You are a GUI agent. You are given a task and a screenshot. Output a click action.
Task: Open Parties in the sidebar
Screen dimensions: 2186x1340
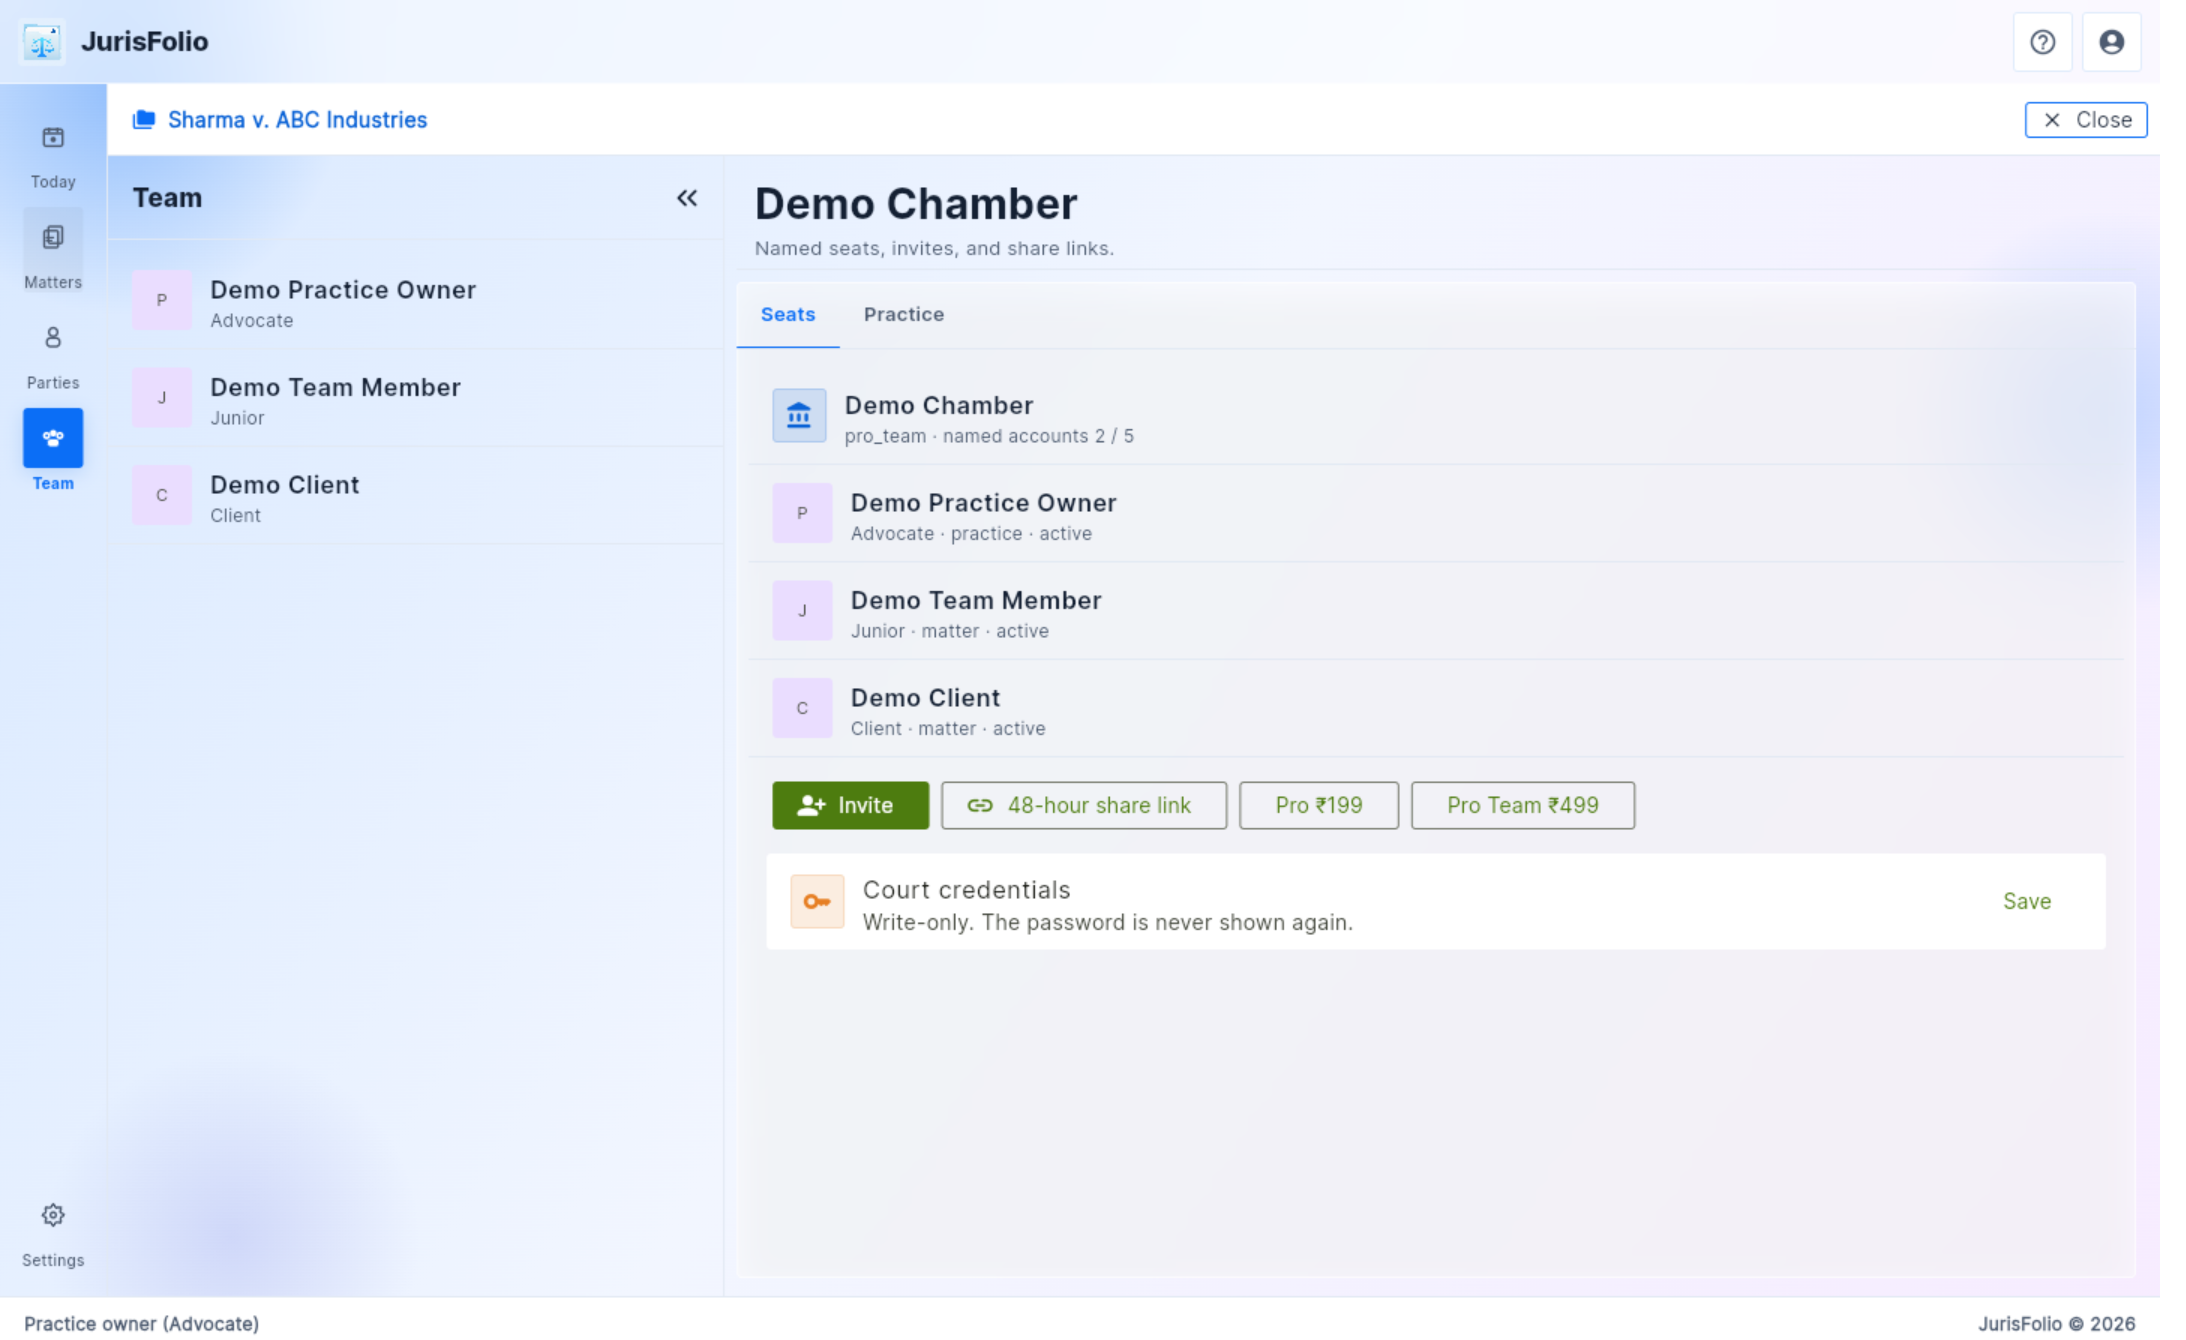53,357
